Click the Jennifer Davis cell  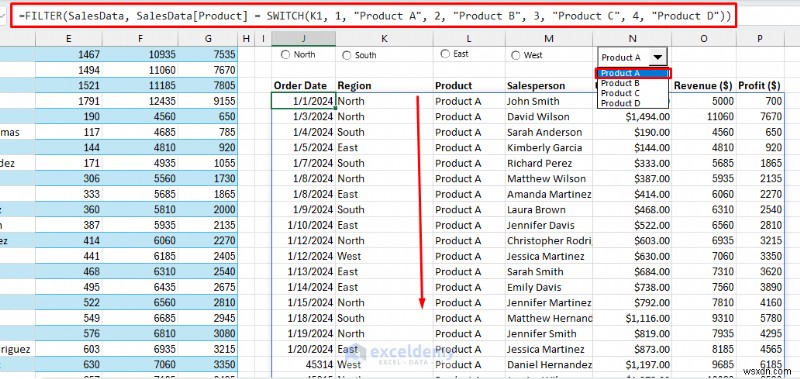549,225
